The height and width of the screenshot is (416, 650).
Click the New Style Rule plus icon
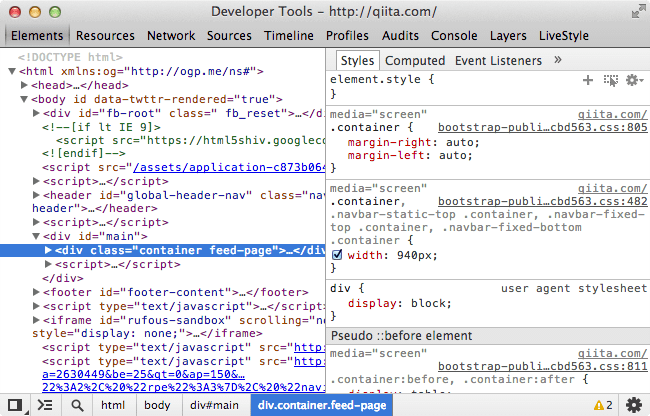point(587,80)
